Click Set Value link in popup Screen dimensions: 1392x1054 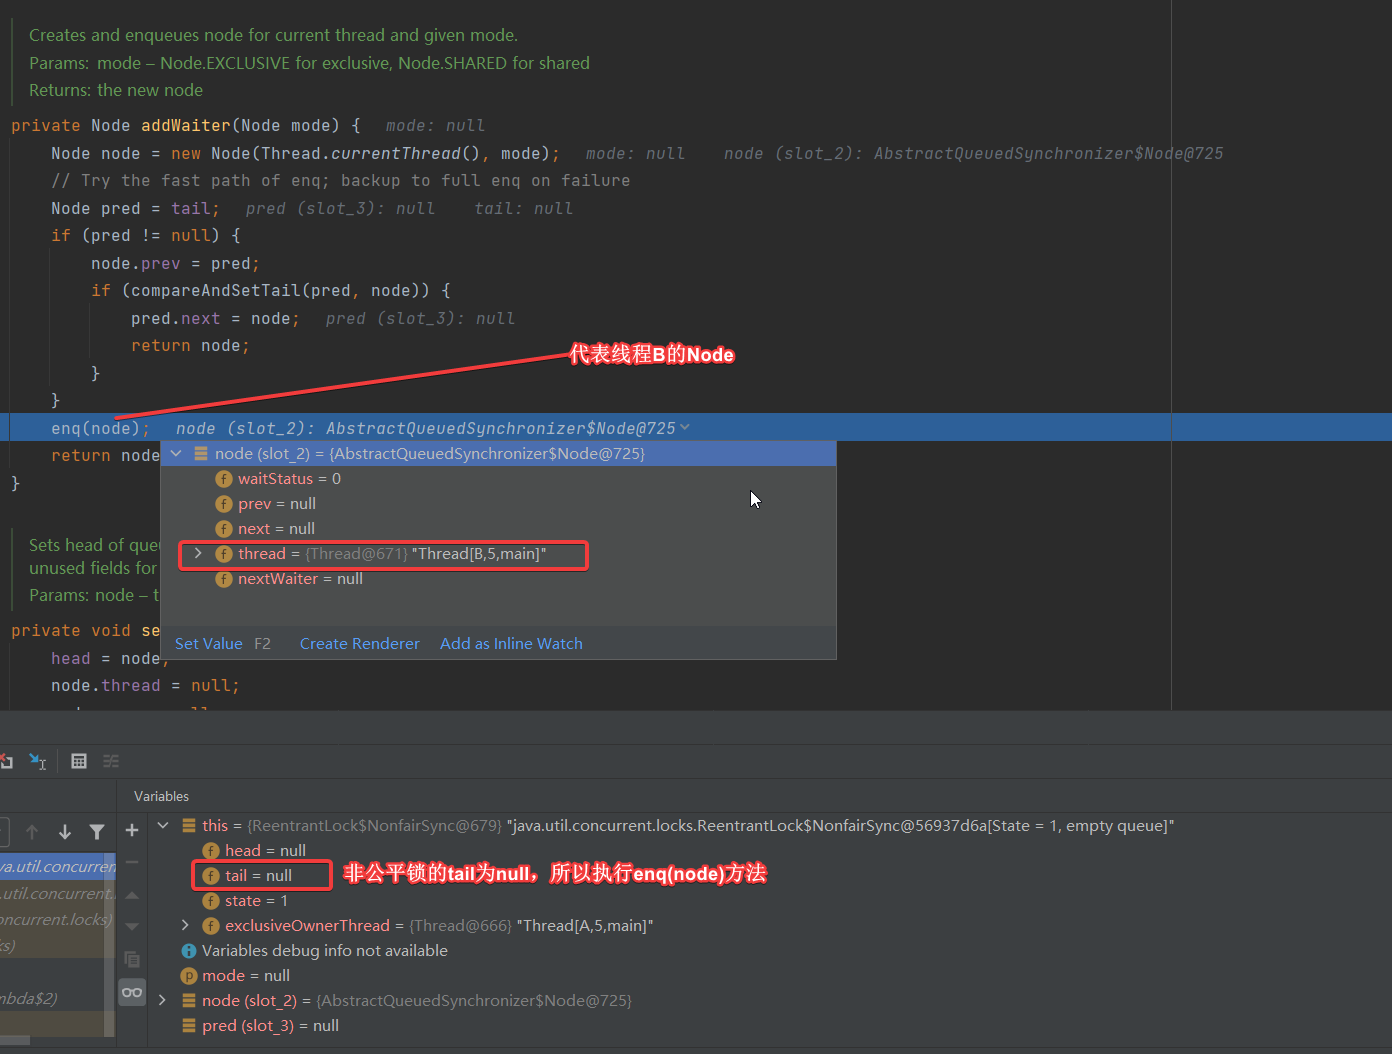click(x=209, y=644)
